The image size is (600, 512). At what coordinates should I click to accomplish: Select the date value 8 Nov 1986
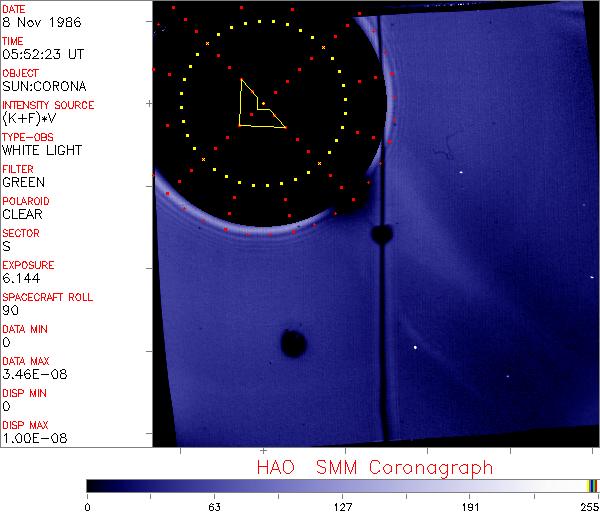[x=38, y=22]
